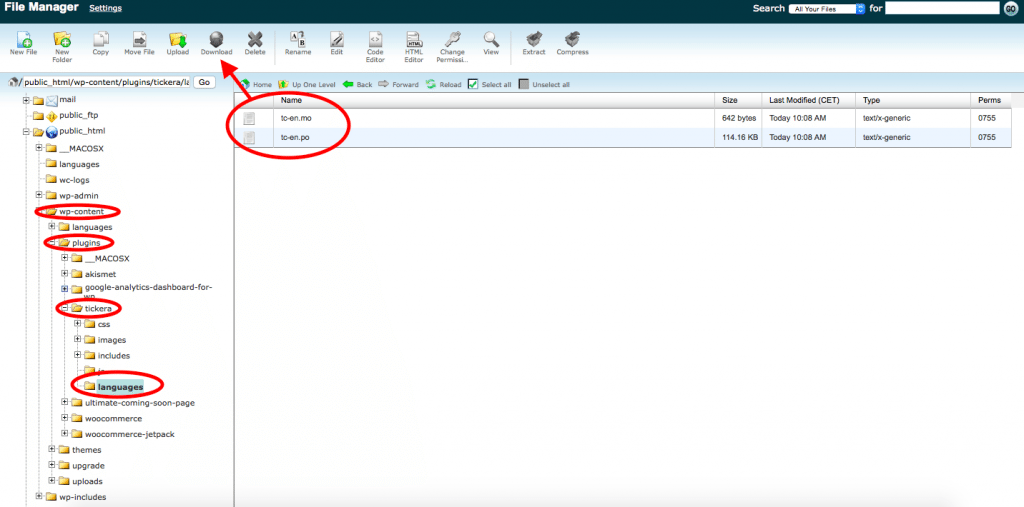This screenshot has width=1024, height=507.
Task: Expand the wp-admin folder node
Action: pos(39,195)
